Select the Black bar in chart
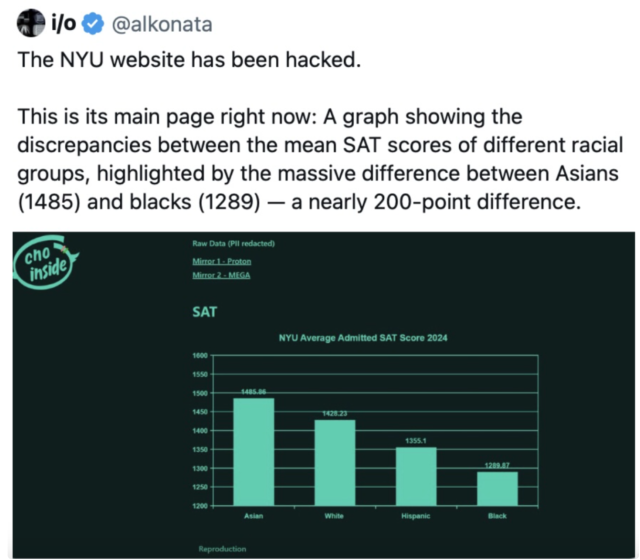Image resolution: width=640 pixels, height=560 pixels. pyautogui.click(x=497, y=489)
